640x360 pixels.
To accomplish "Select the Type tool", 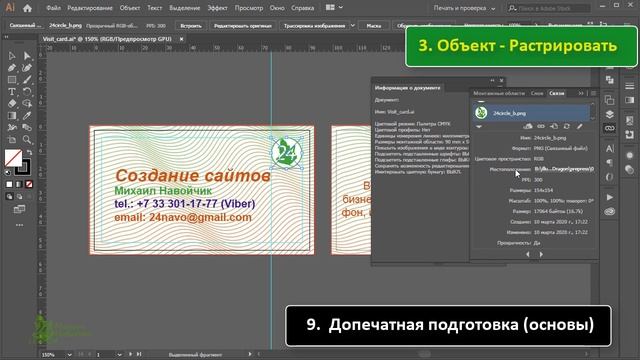I will tap(12, 91).
